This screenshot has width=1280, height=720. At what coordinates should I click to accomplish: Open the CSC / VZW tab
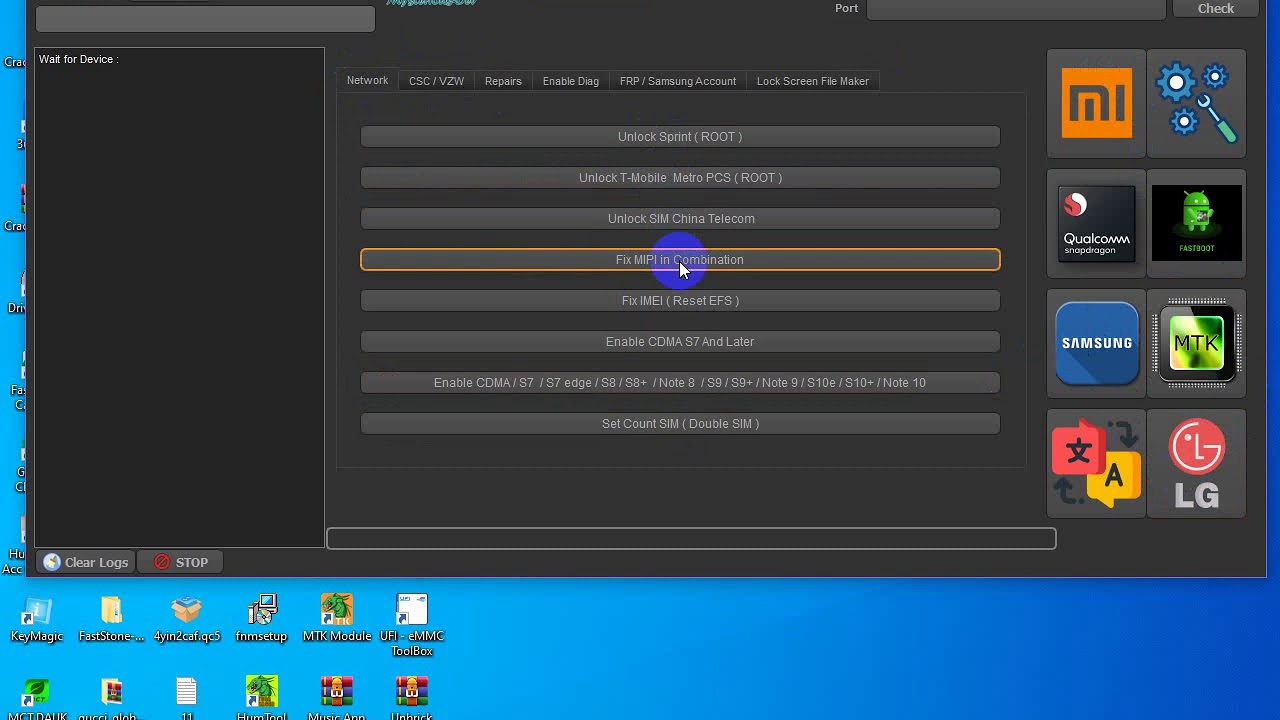tap(436, 81)
